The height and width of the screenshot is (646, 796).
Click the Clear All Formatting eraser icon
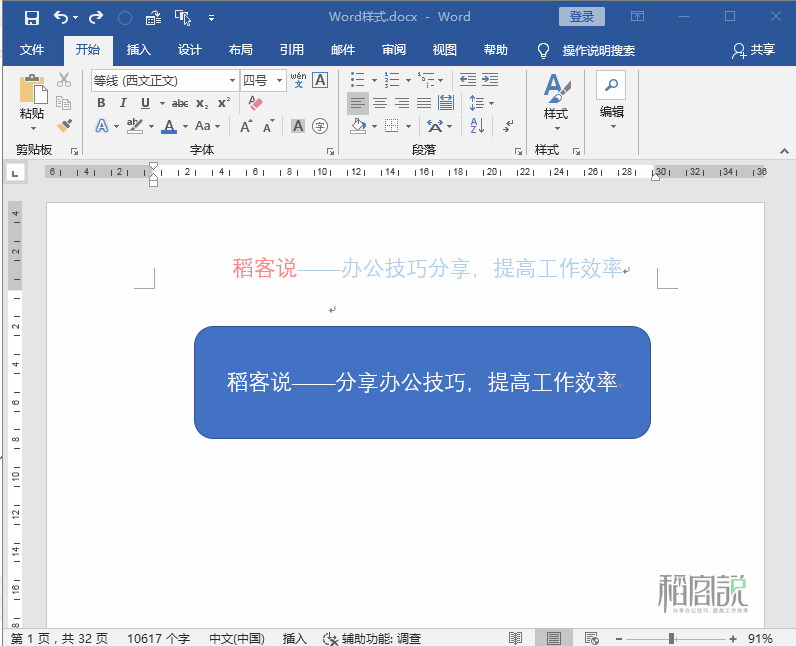255,103
